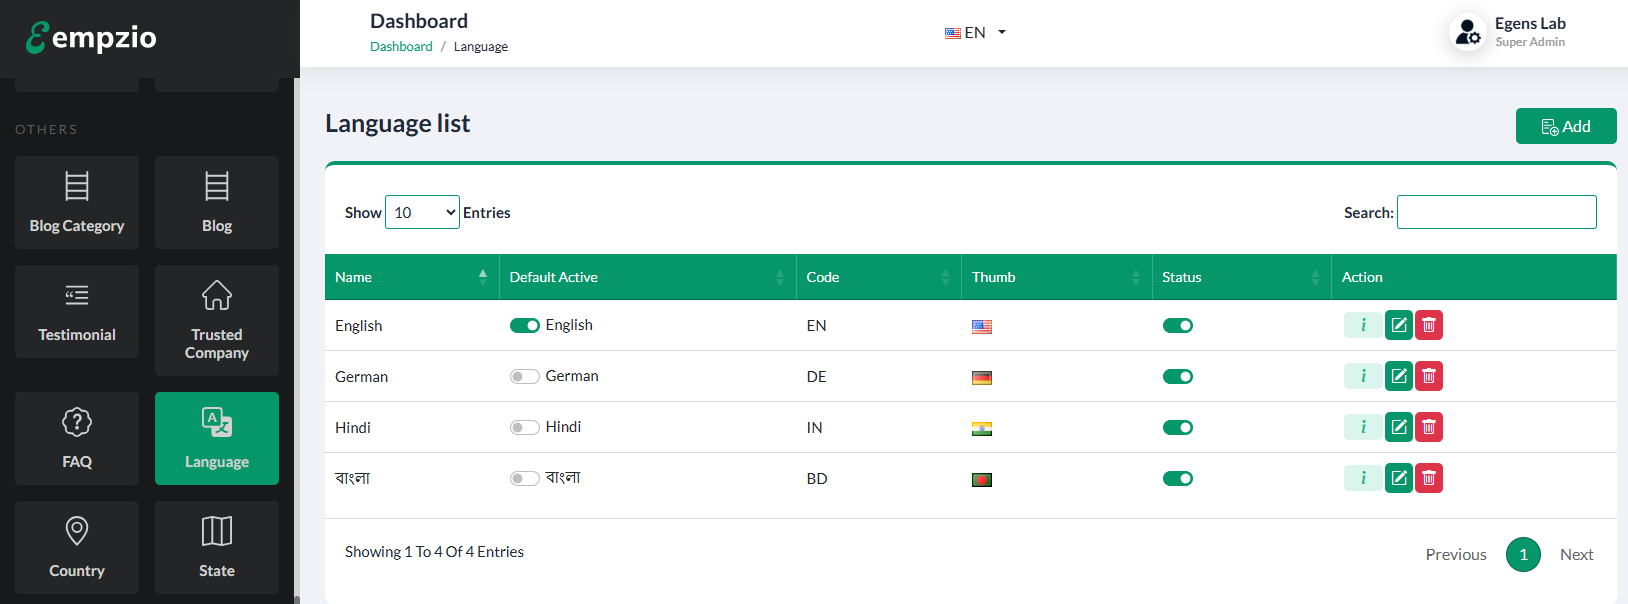Open Trusted Company from sidebar

[x=217, y=320]
